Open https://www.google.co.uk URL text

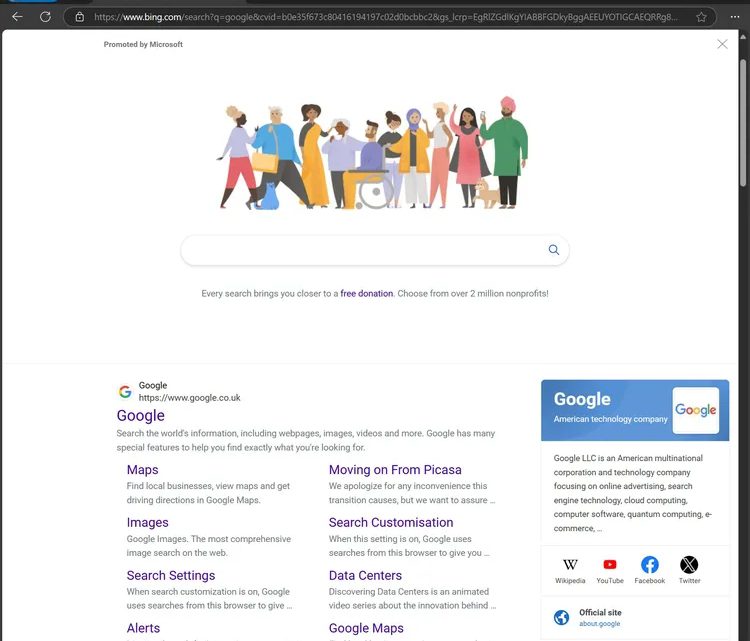pos(189,398)
